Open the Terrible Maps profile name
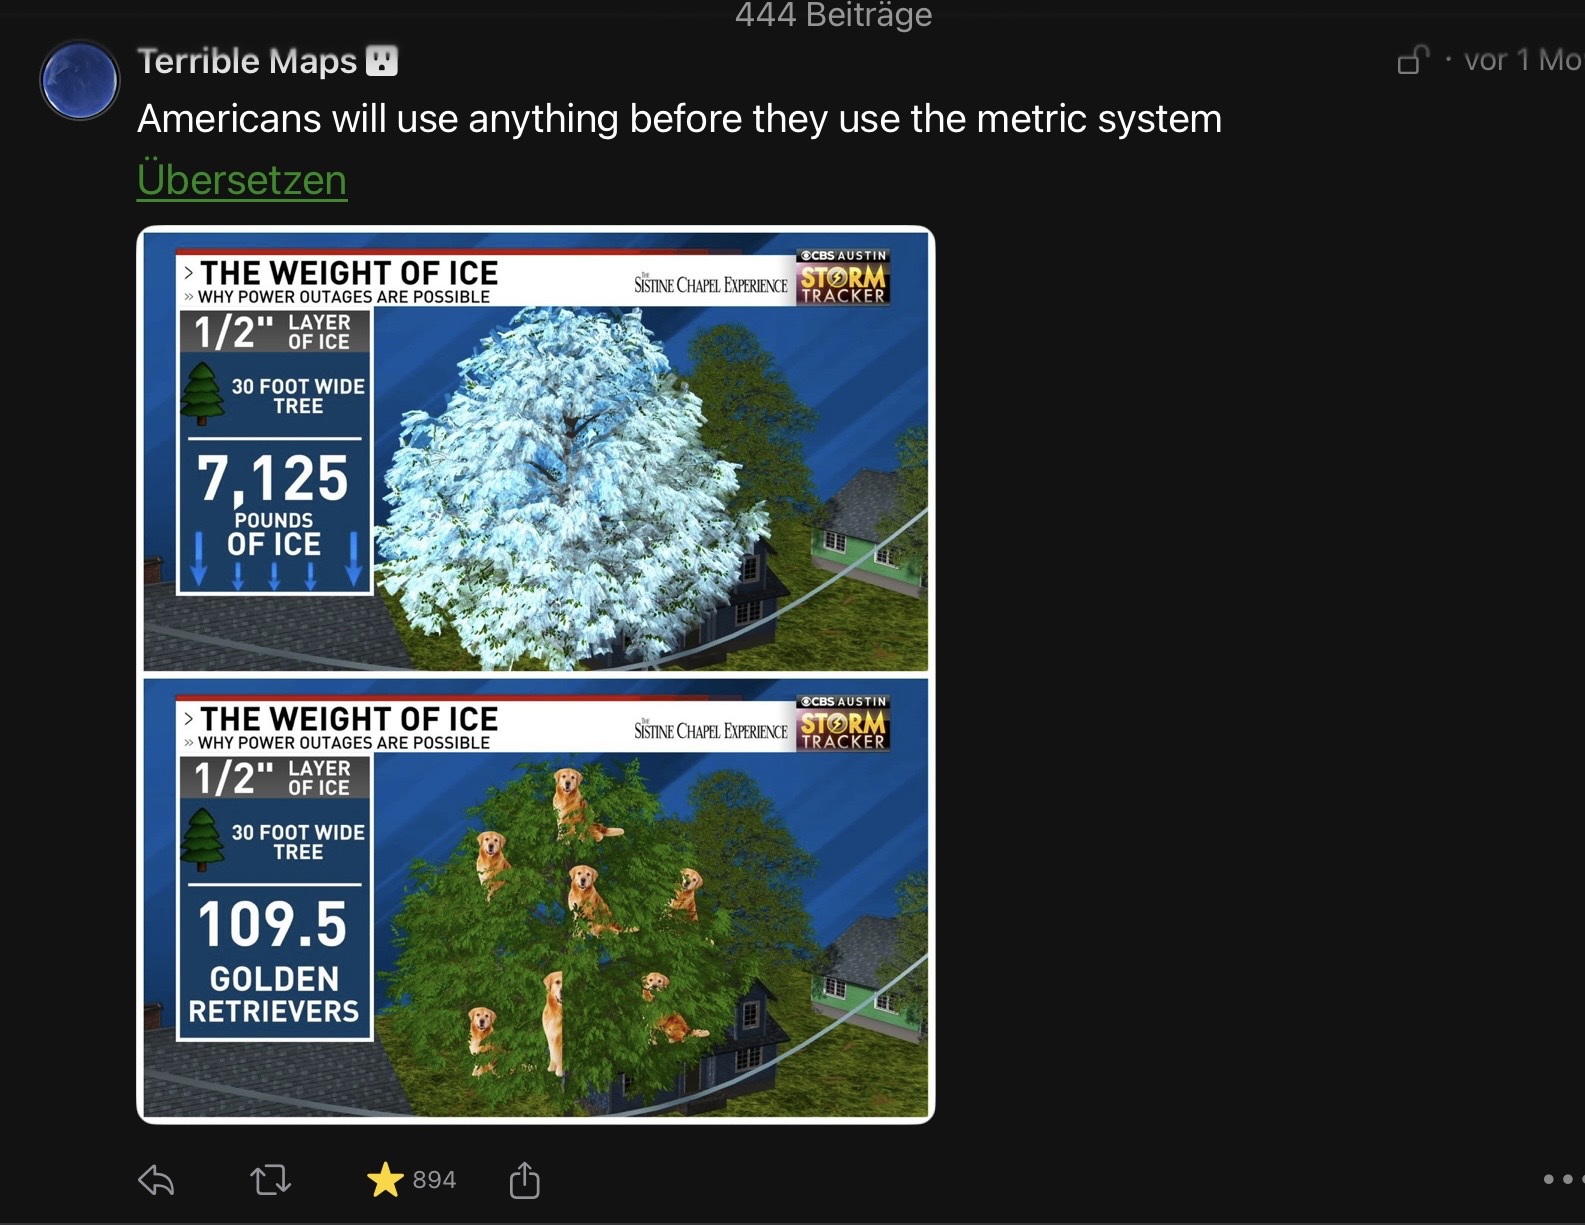The height and width of the screenshot is (1225, 1585). [247, 61]
